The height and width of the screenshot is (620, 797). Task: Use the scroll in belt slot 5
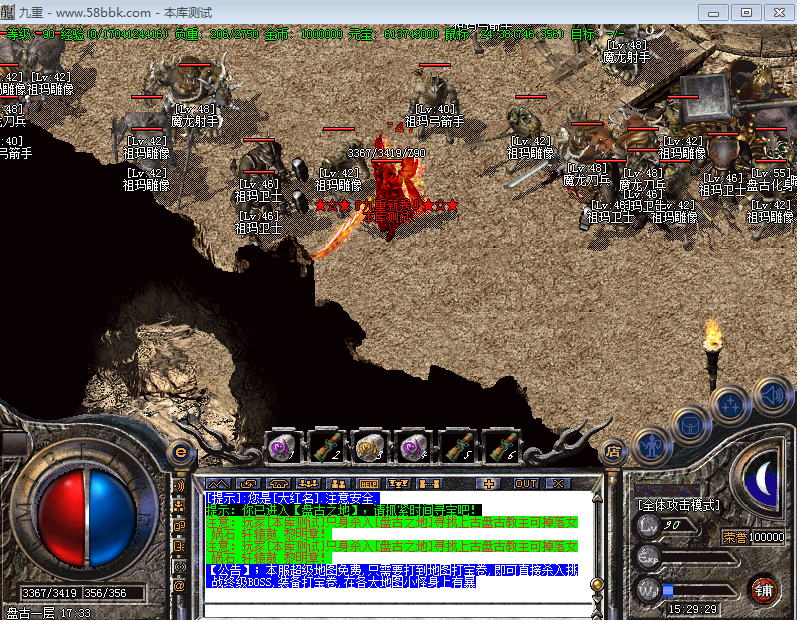tap(457, 448)
